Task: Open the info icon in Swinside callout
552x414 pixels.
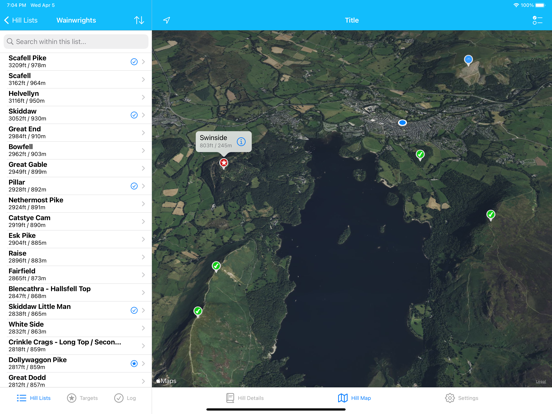Action: tap(241, 142)
